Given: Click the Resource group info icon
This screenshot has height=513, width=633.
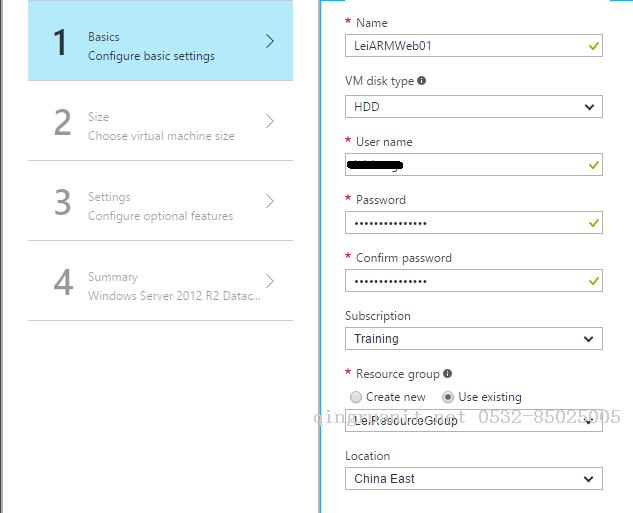Looking at the screenshot, I should (447, 374).
